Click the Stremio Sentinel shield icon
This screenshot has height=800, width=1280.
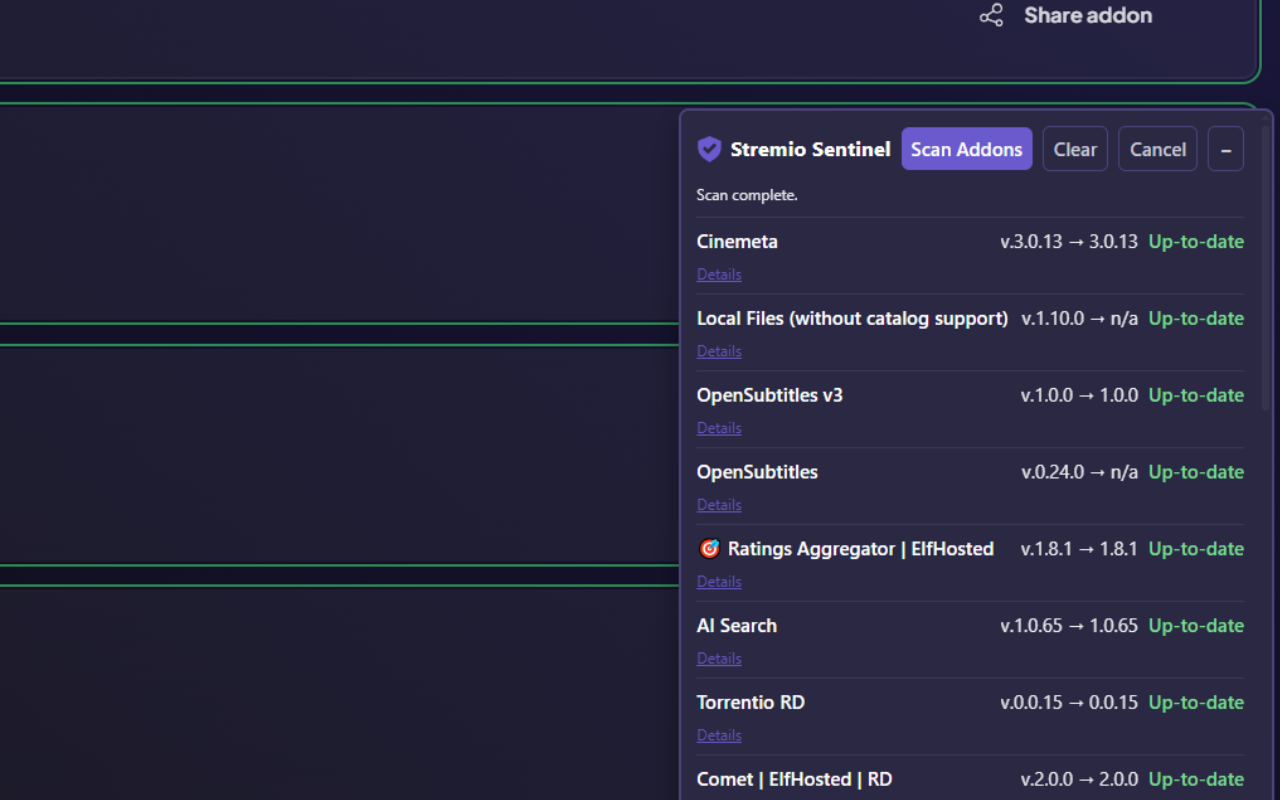(x=709, y=149)
